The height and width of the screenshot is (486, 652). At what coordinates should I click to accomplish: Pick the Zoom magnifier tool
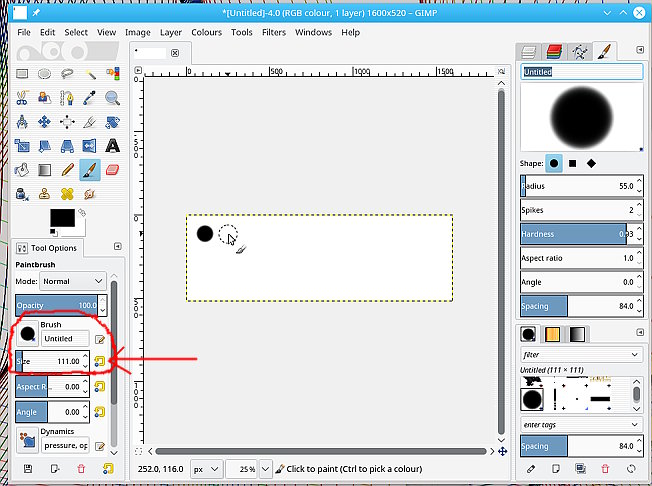click(x=112, y=98)
